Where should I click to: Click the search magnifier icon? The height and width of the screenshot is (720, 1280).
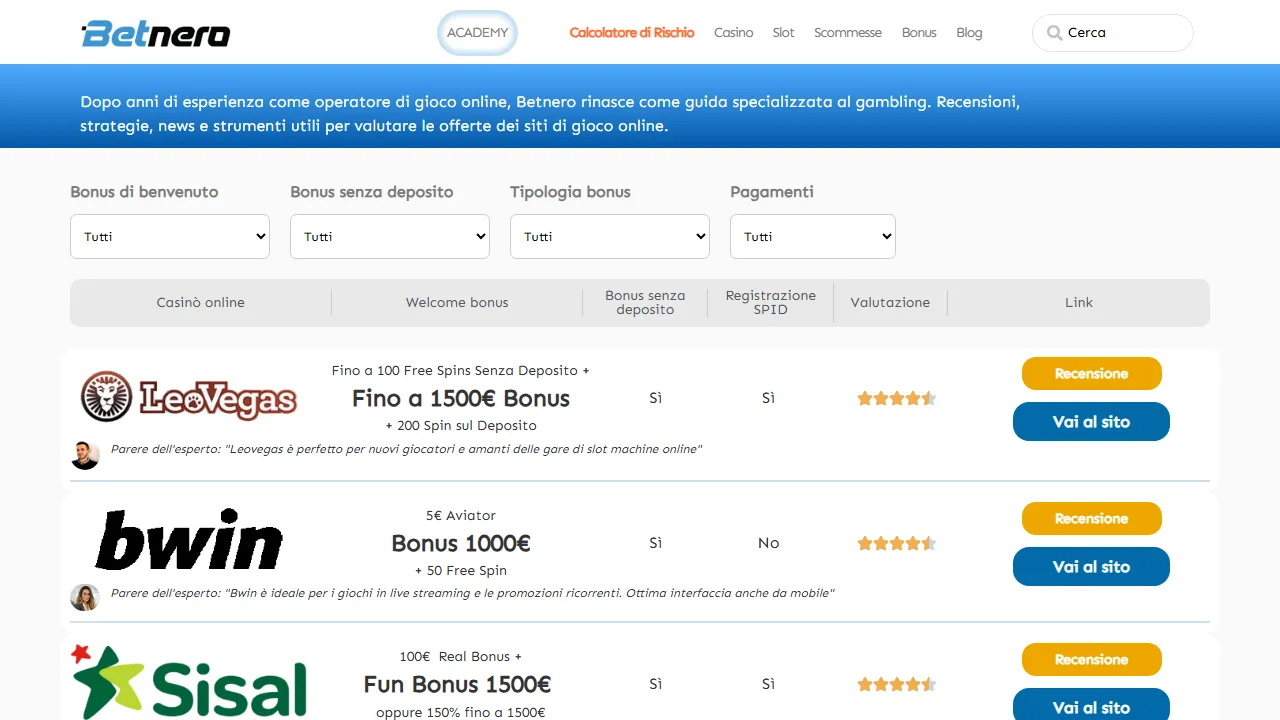1054,33
